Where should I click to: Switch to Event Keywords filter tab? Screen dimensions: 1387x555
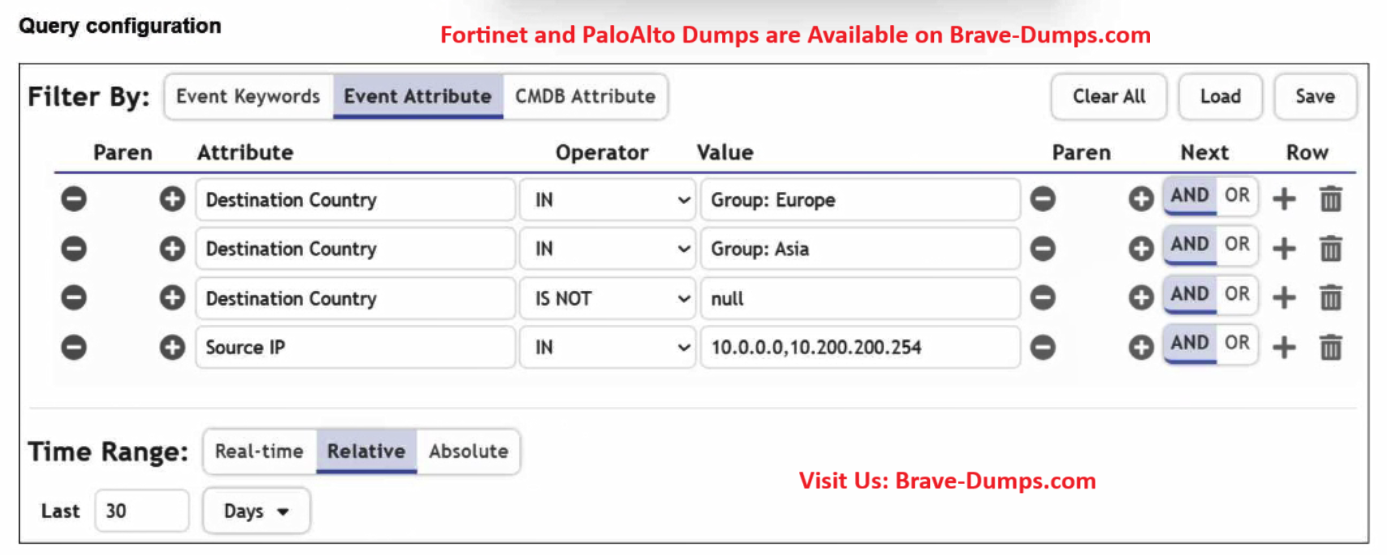click(x=248, y=97)
